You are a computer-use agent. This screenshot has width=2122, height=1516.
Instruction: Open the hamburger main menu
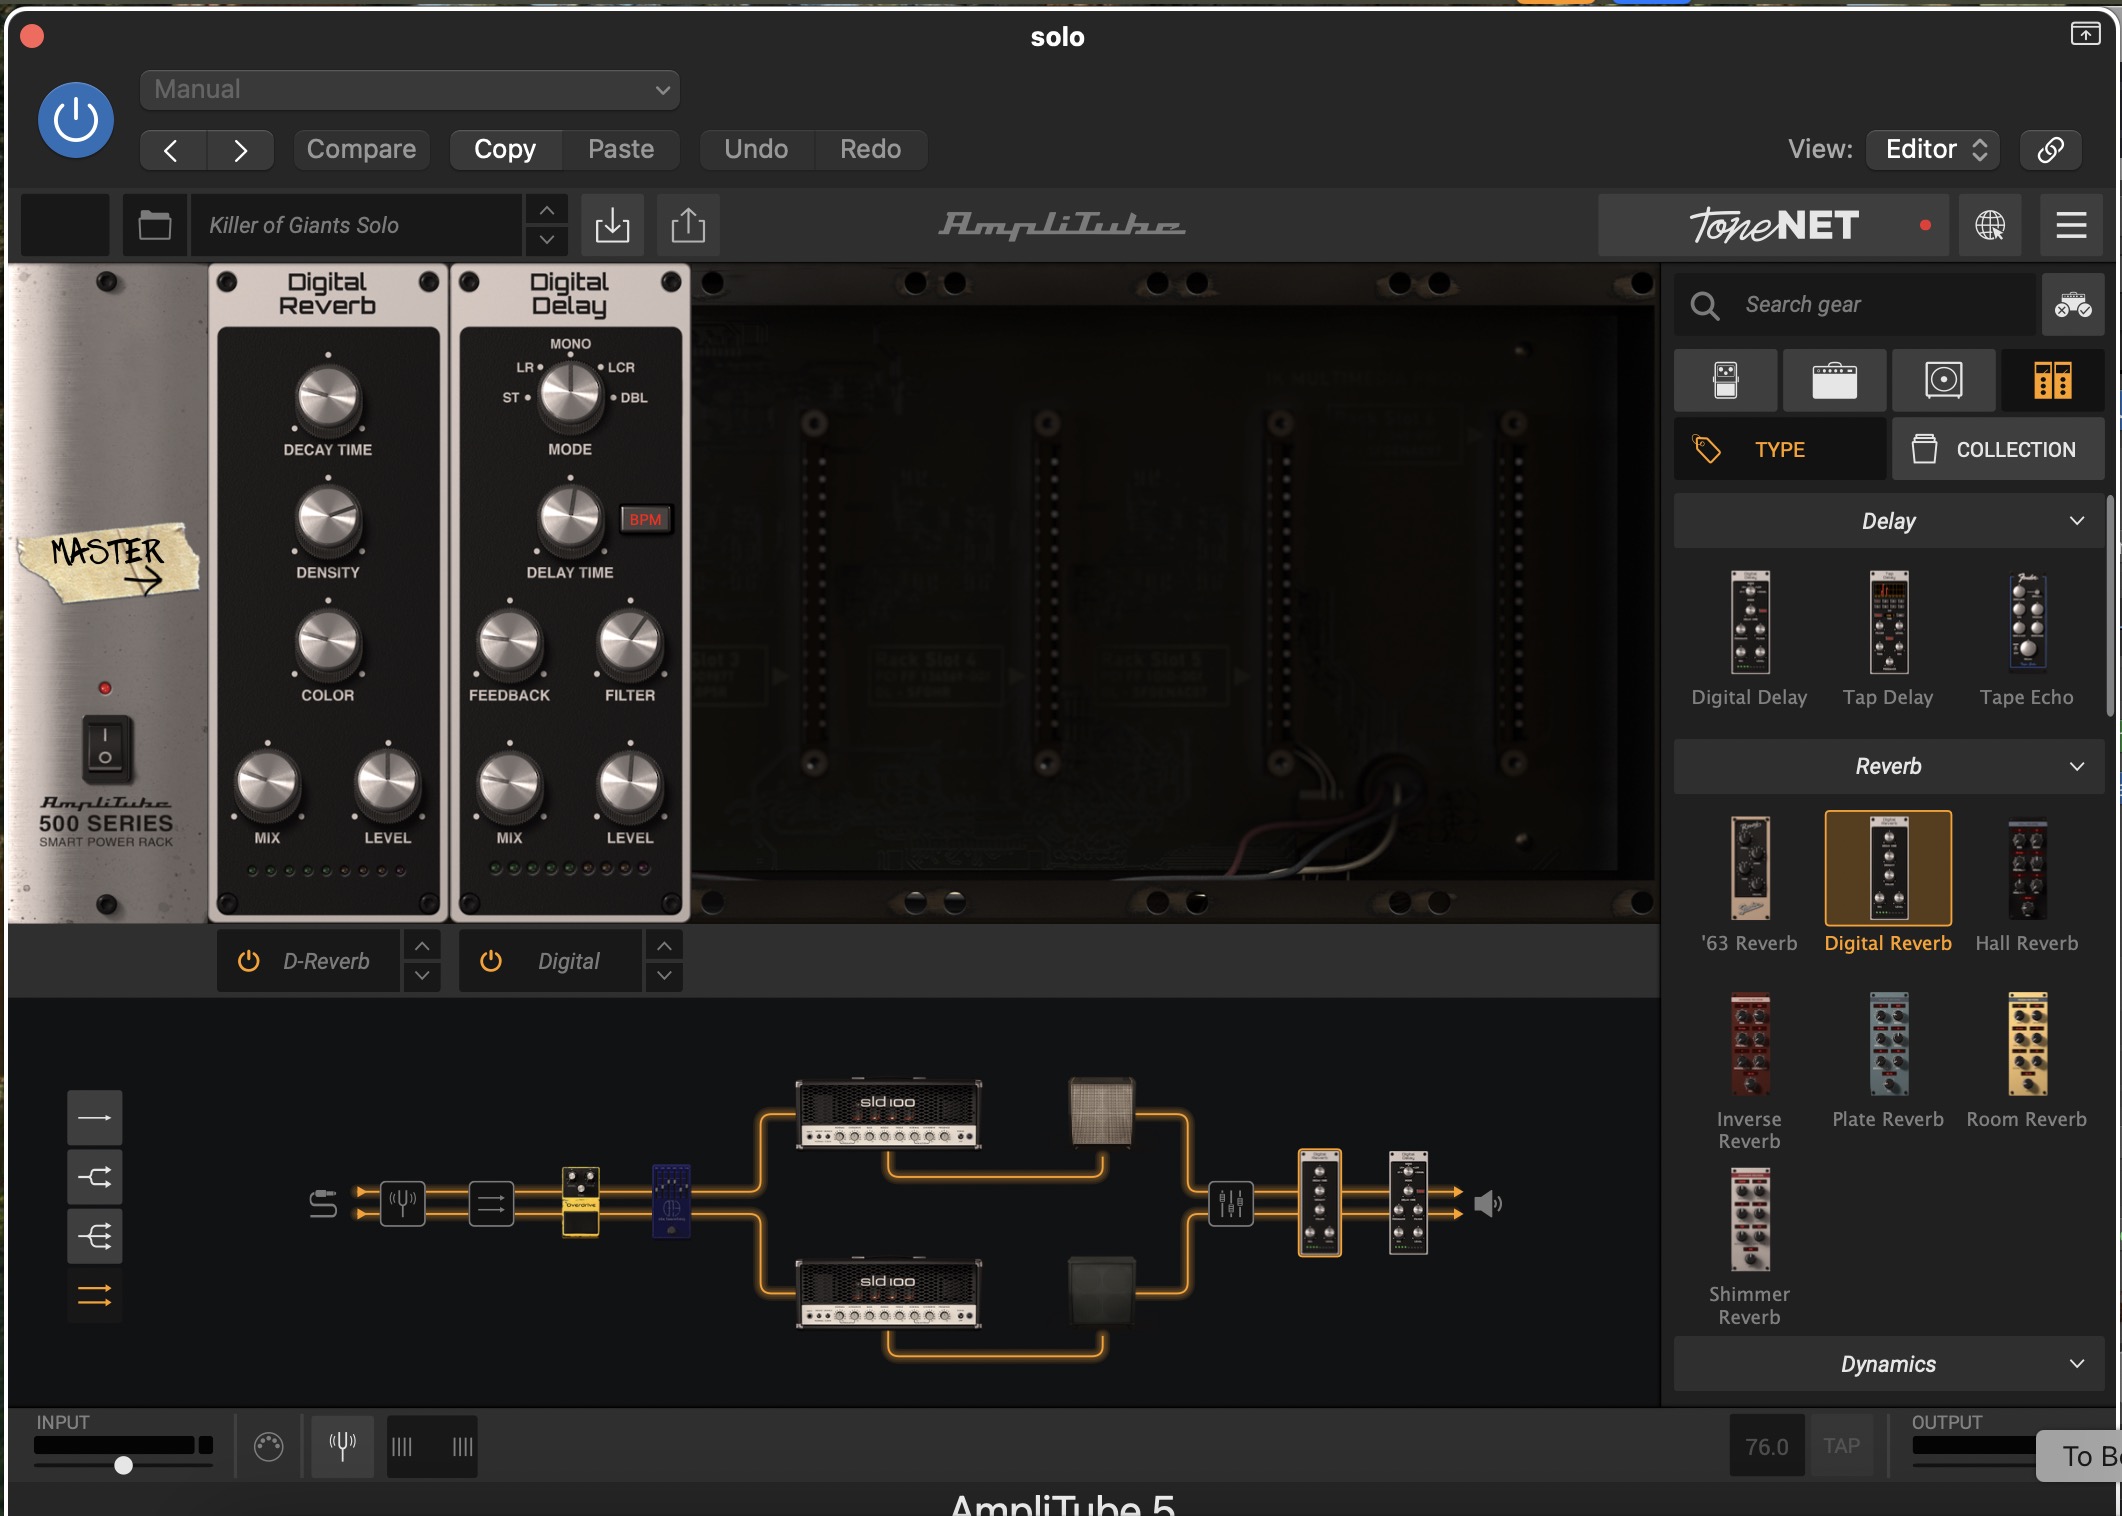tap(2071, 225)
